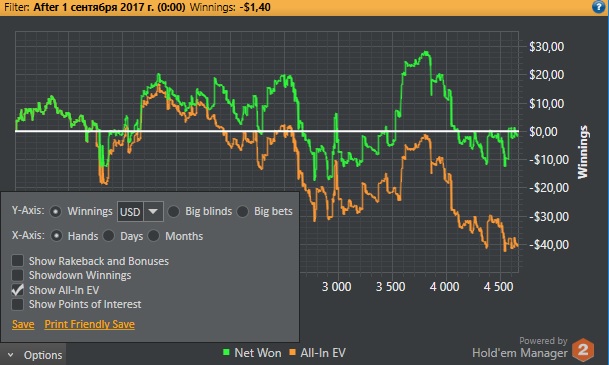This screenshot has height=365, width=609.
Task: Click the $10,00 axis label
Action: tap(546, 104)
